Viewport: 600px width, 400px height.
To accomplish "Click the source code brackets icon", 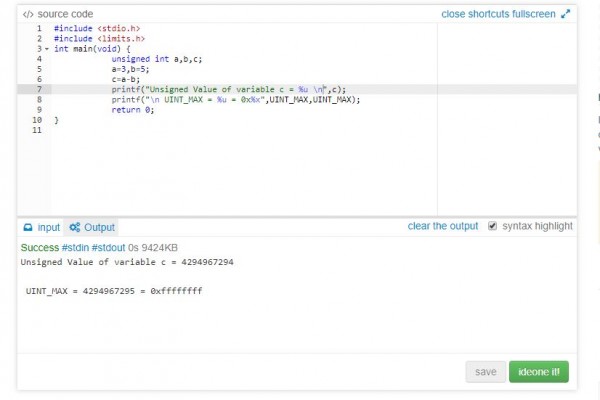I will 28,14.
